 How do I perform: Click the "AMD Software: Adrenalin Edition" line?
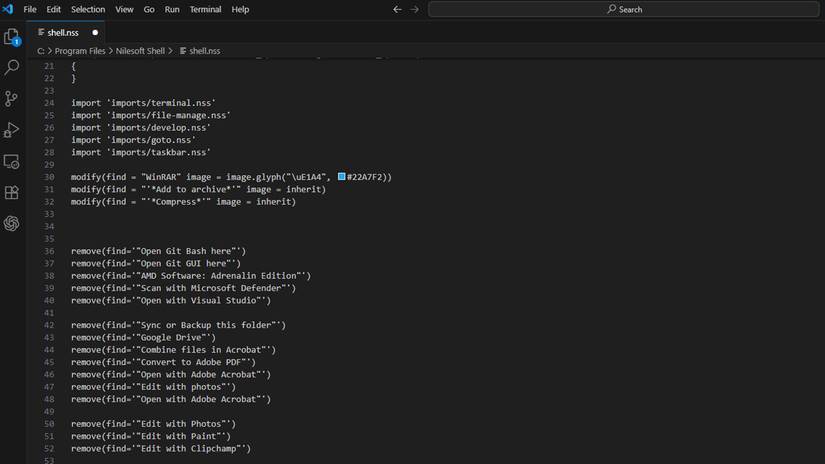(191, 276)
